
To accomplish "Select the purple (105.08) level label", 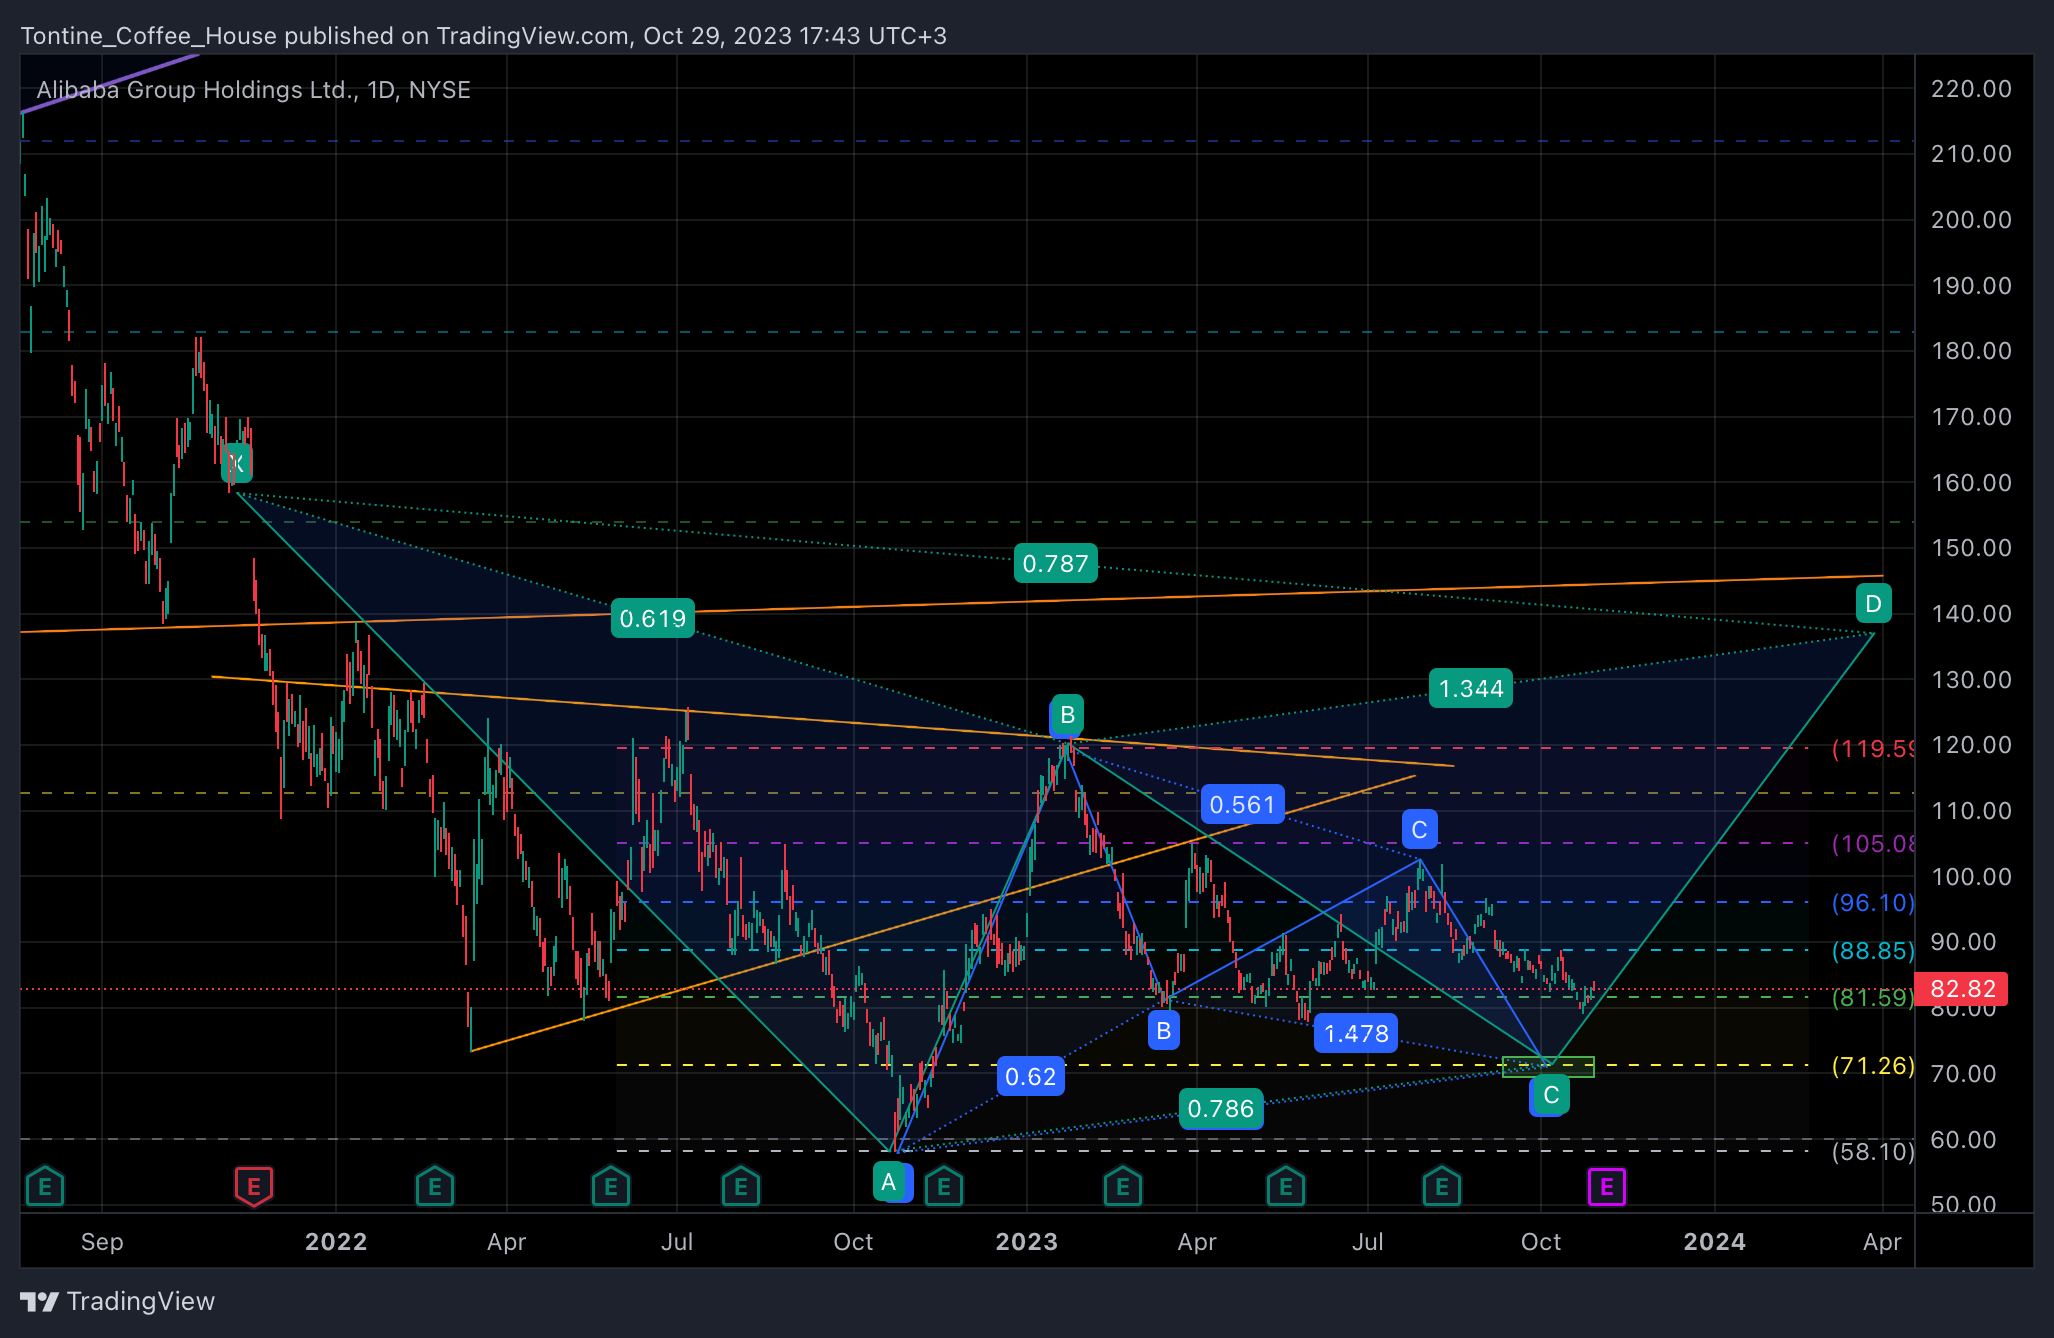I will coord(1872,844).
